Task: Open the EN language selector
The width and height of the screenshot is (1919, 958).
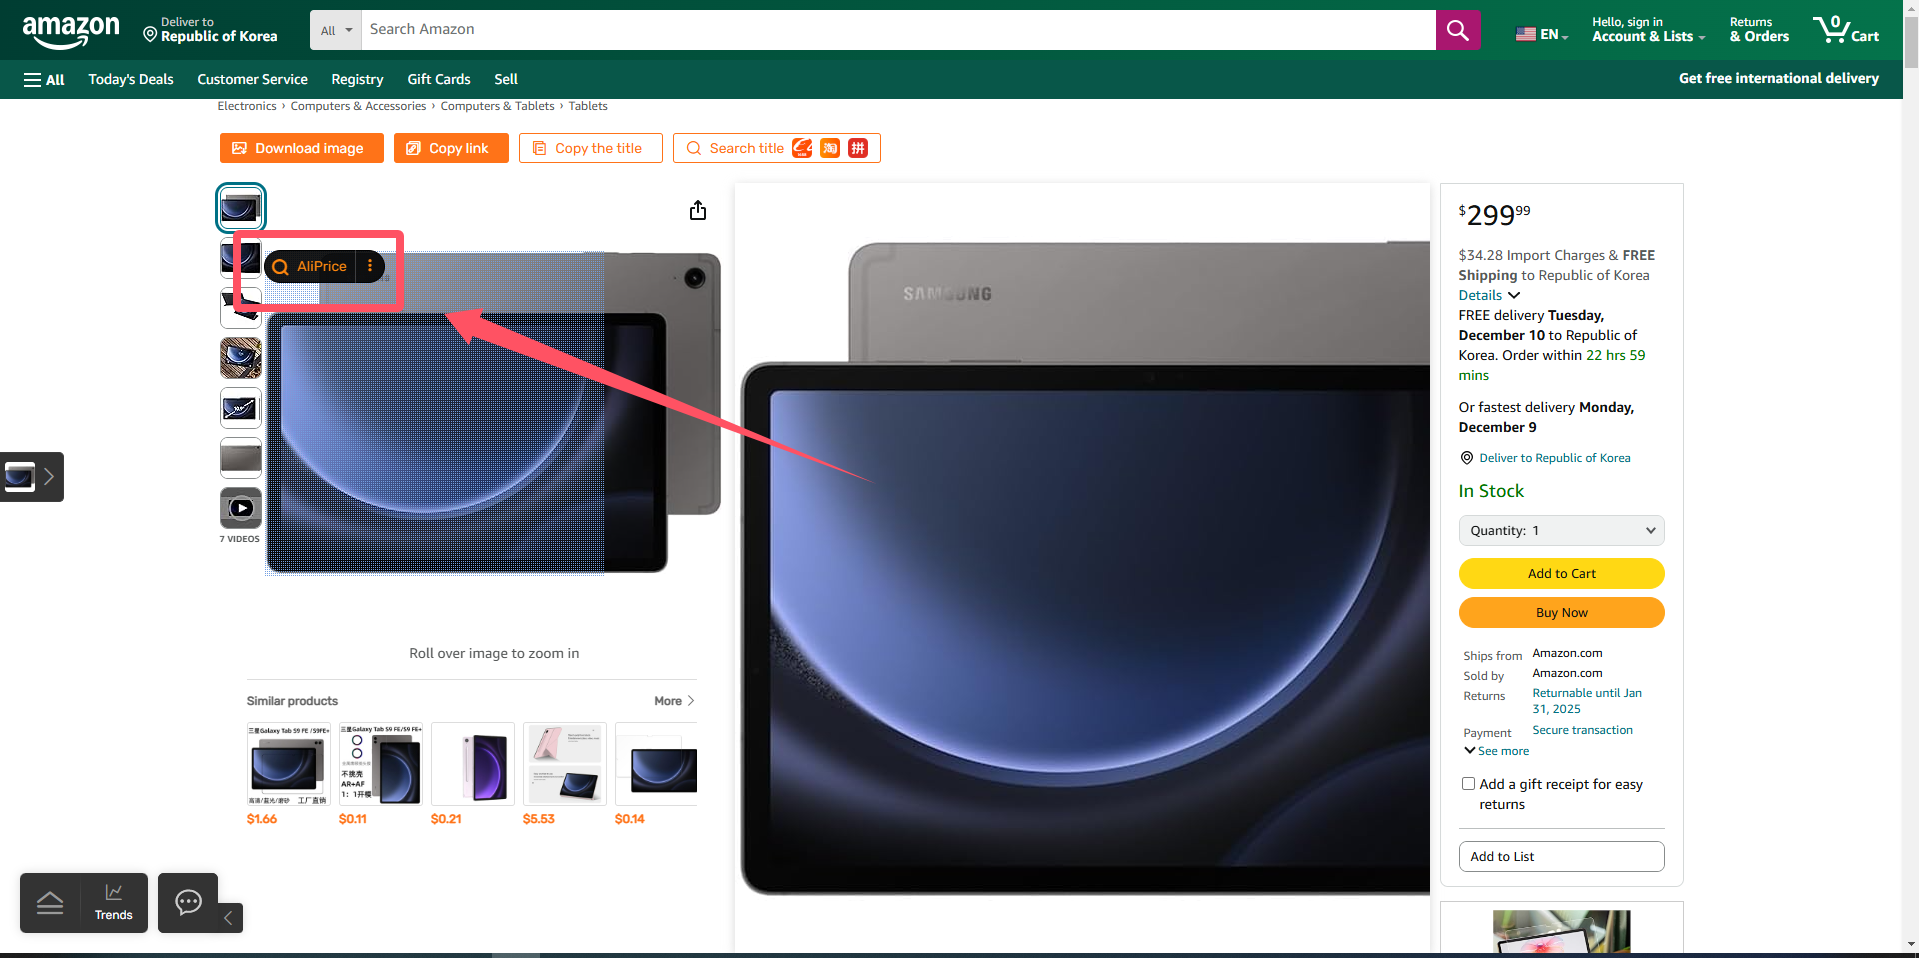Action: pyautogui.click(x=1542, y=34)
